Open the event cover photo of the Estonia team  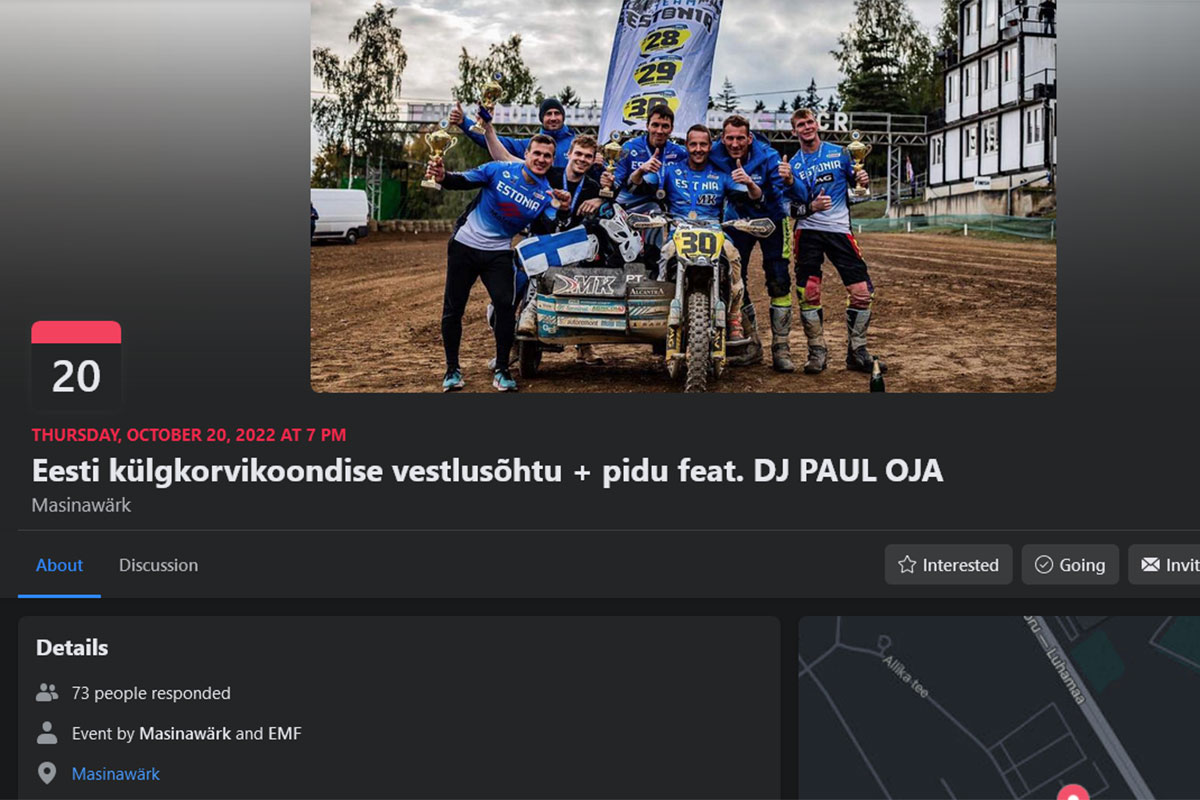click(683, 196)
